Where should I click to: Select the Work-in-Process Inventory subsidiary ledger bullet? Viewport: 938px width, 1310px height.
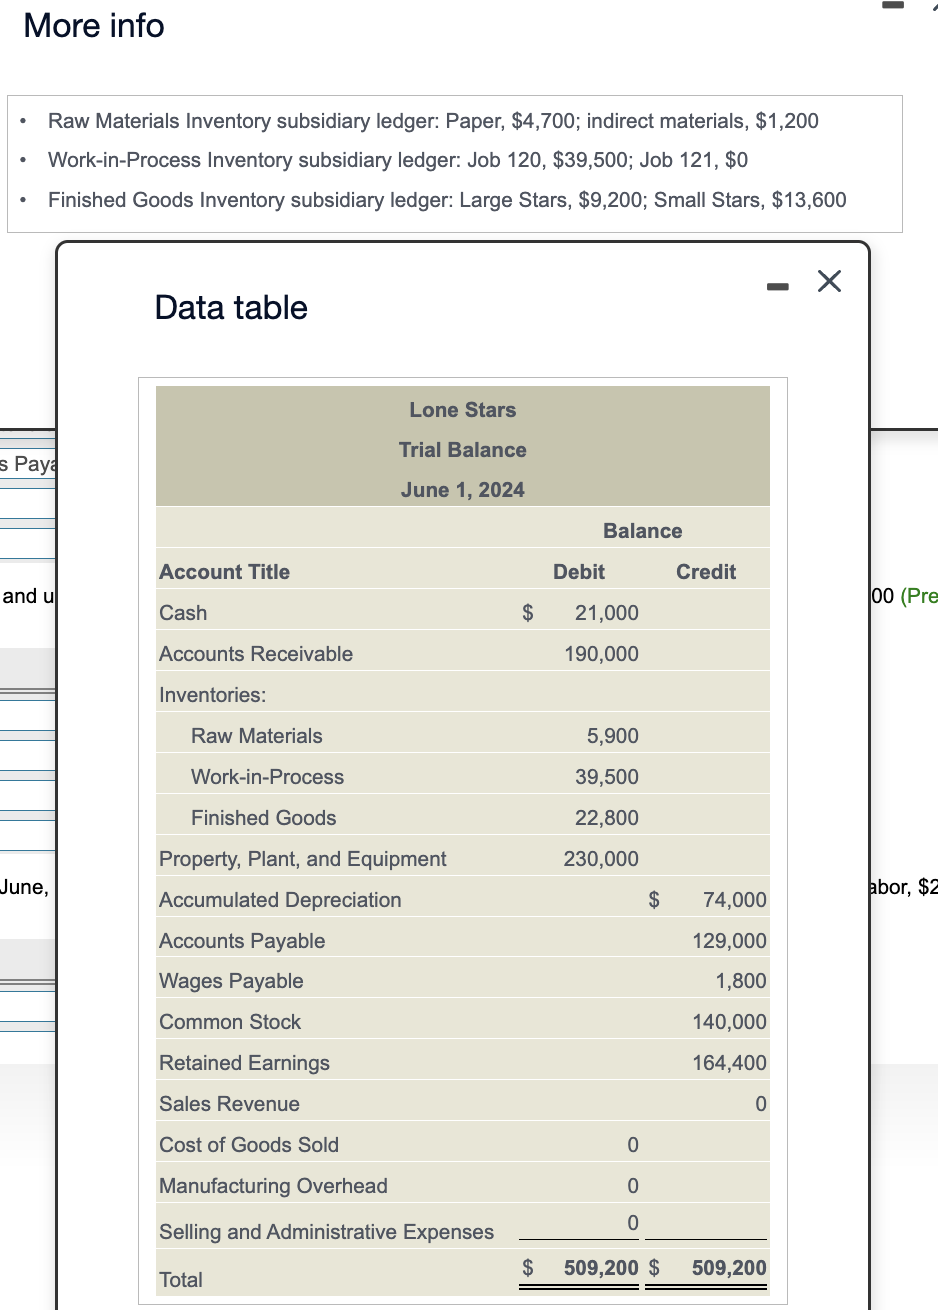398,160
